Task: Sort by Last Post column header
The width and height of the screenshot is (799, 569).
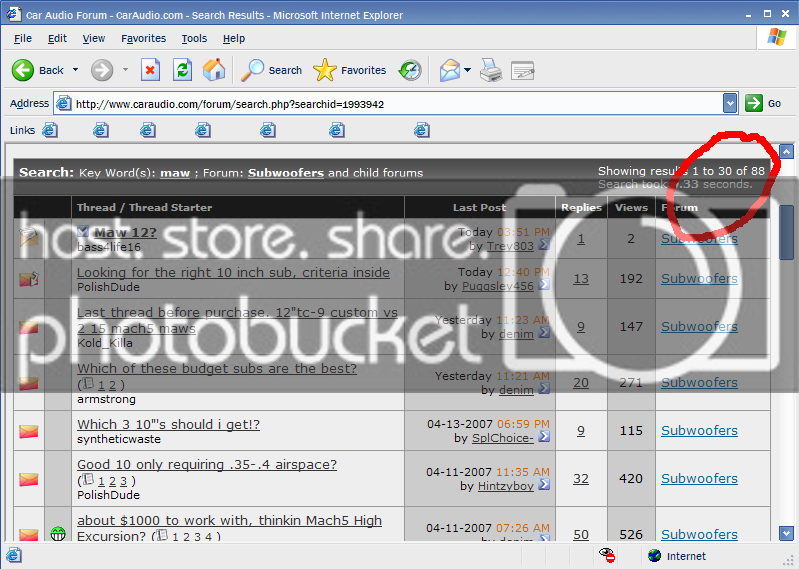Action: (480, 207)
